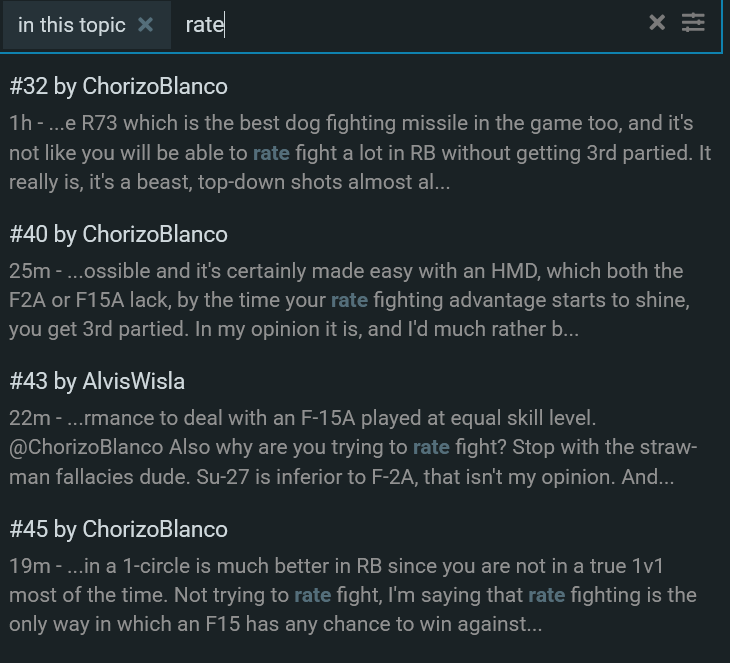This screenshot has width=730, height=663.
Task: Click the "19m" timestamp on result #45
Action: click(28, 566)
